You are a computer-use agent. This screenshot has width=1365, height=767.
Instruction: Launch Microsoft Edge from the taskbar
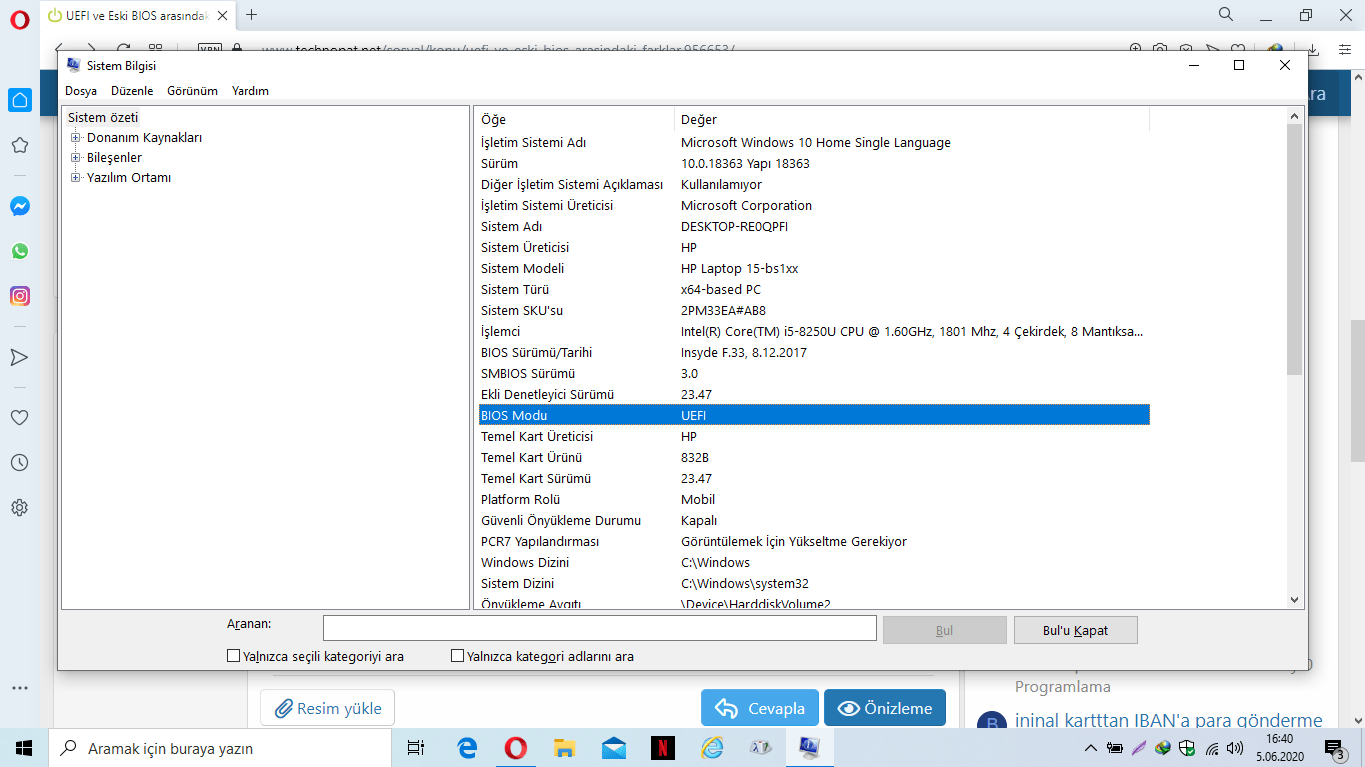tap(467, 747)
